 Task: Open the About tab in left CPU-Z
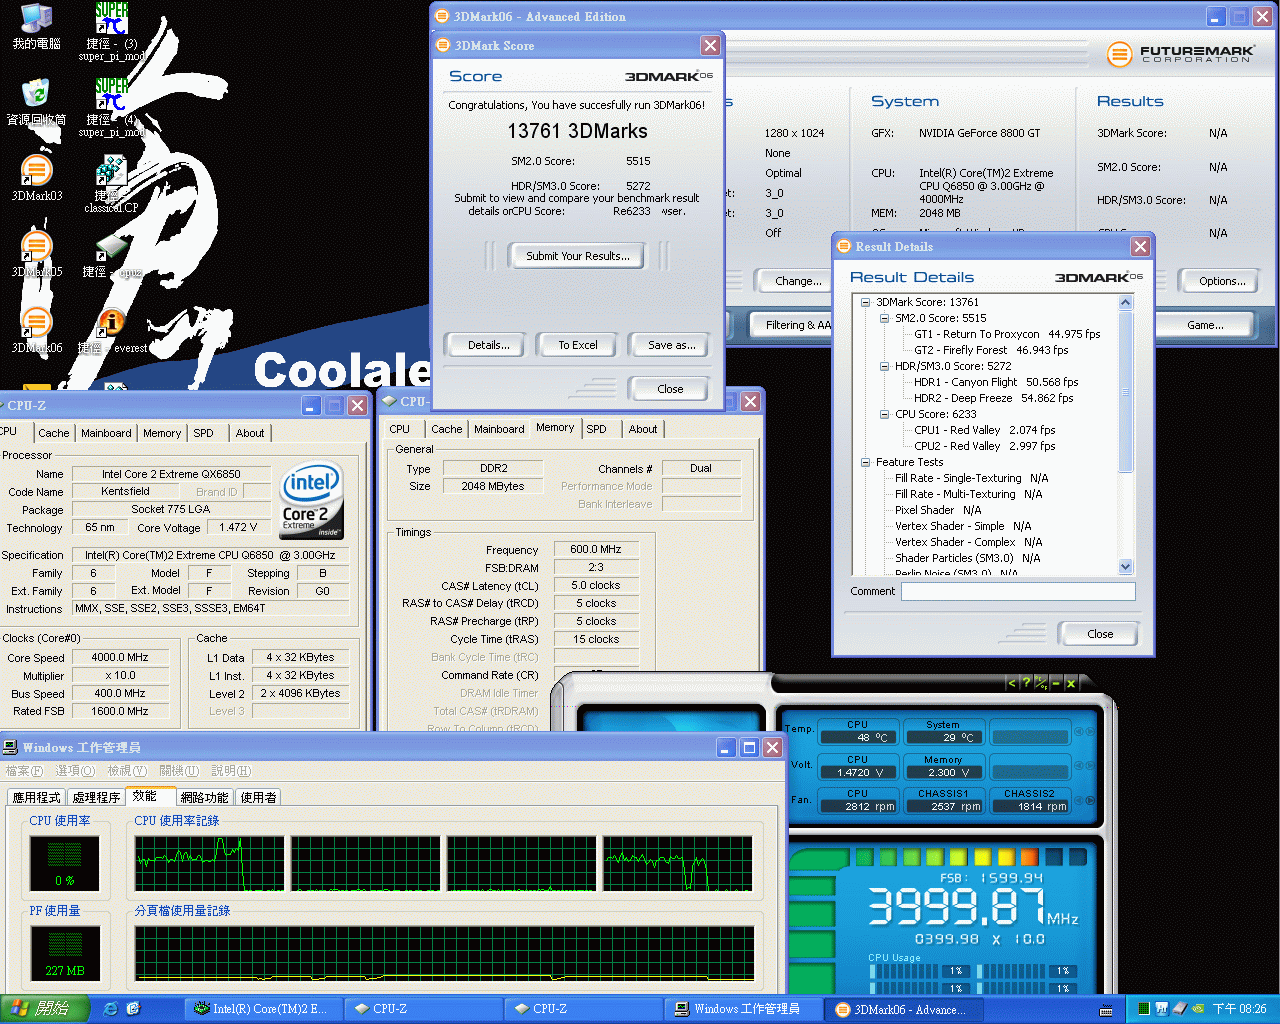tap(250, 433)
